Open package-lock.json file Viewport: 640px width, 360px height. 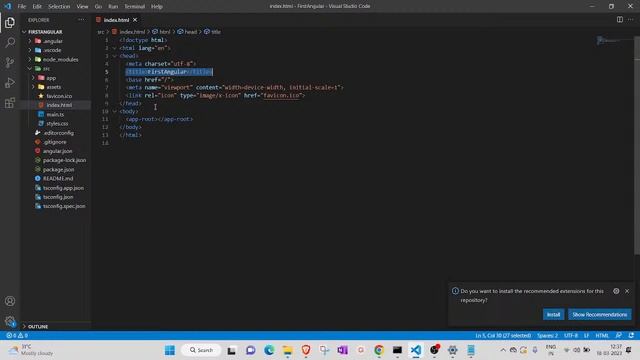point(64,160)
